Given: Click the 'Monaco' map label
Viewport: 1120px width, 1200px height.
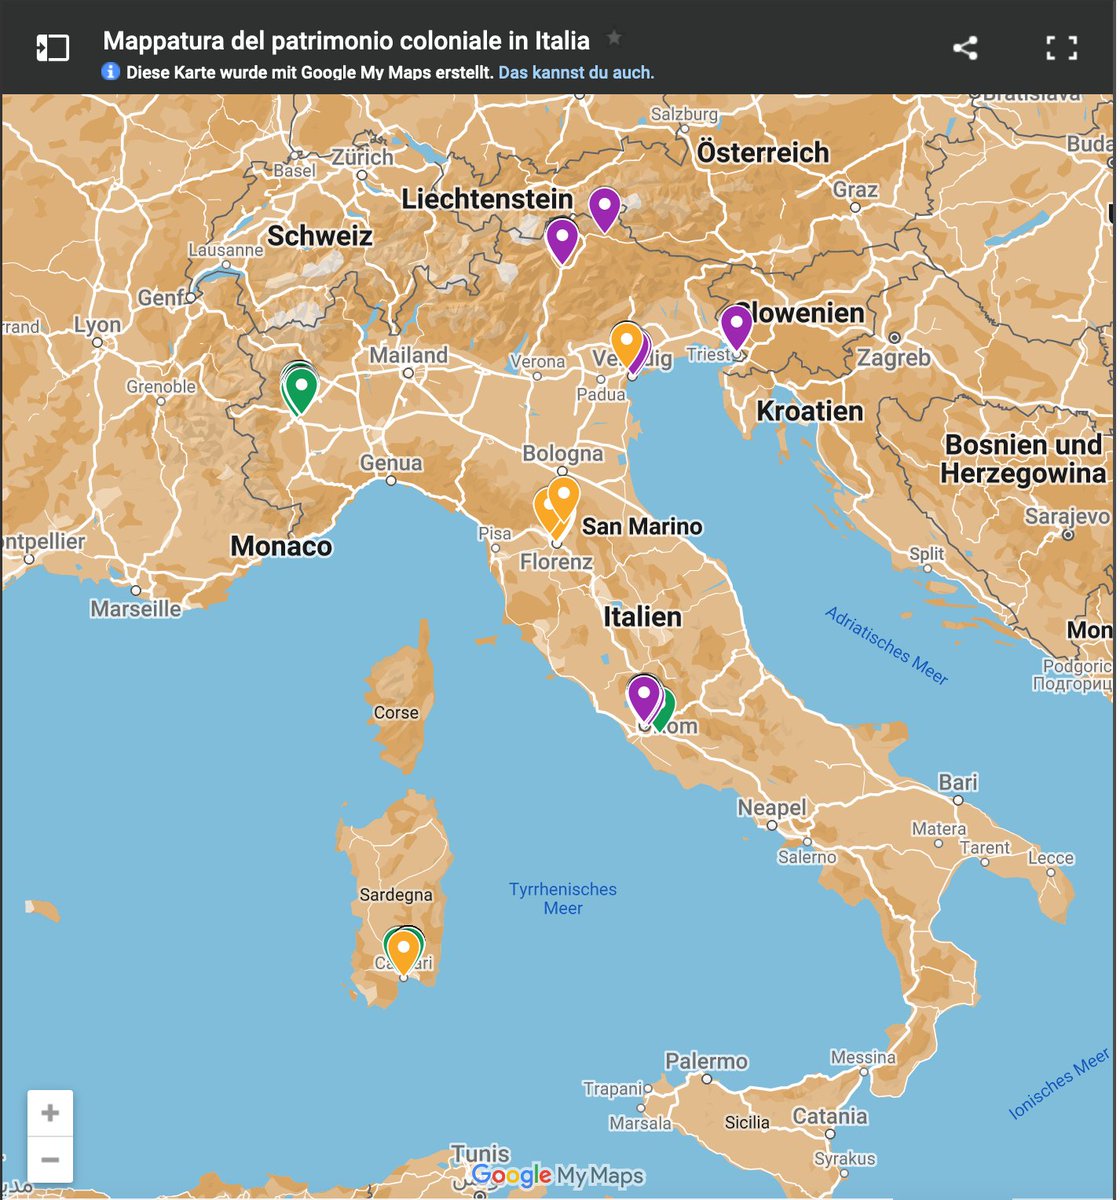Looking at the screenshot, I should (x=281, y=546).
